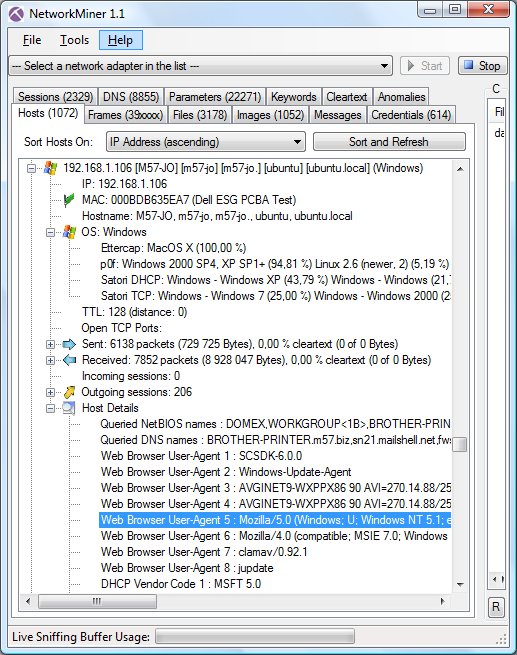Select the Incoming sessions: 0 row
517x655 pixels.
point(131,376)
